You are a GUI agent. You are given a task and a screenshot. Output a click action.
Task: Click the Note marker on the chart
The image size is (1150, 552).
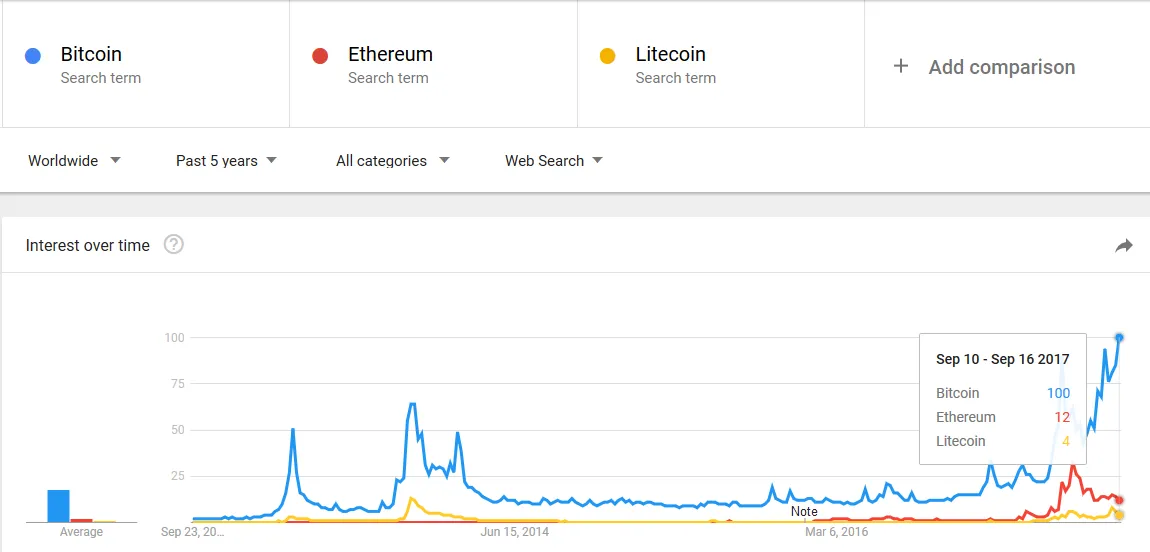pyautogui.click(x=804, y=511)
